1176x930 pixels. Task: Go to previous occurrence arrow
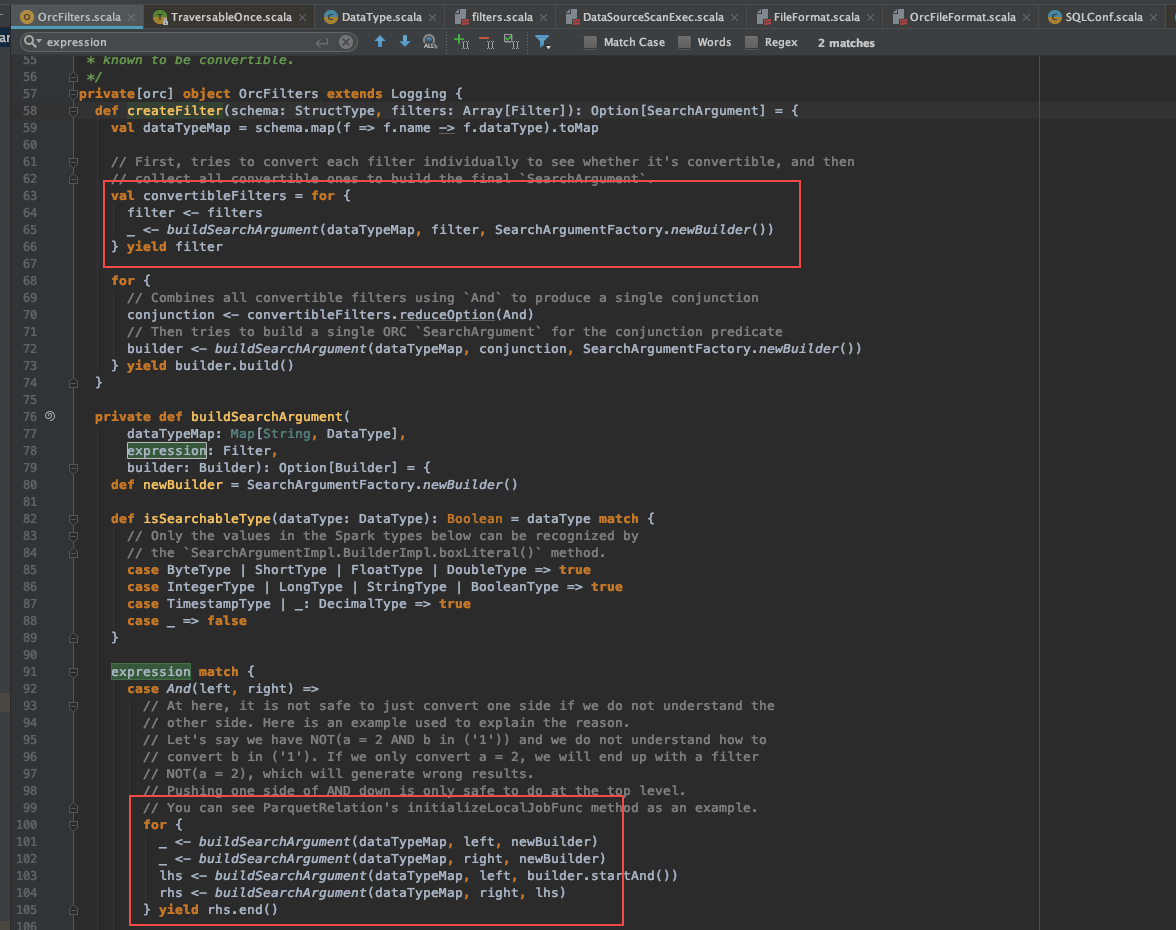point(380,42)
